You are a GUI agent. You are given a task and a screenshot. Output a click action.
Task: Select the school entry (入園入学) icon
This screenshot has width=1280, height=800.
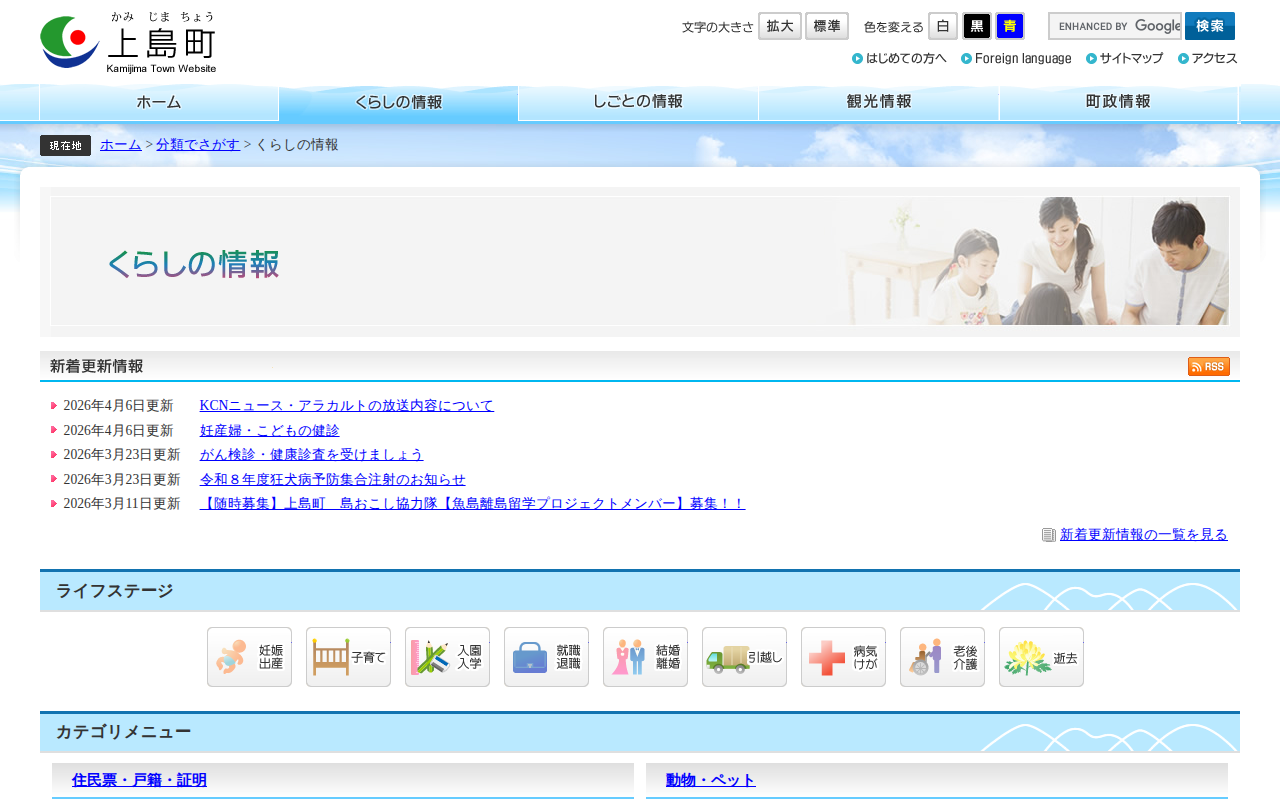(447, 657)
